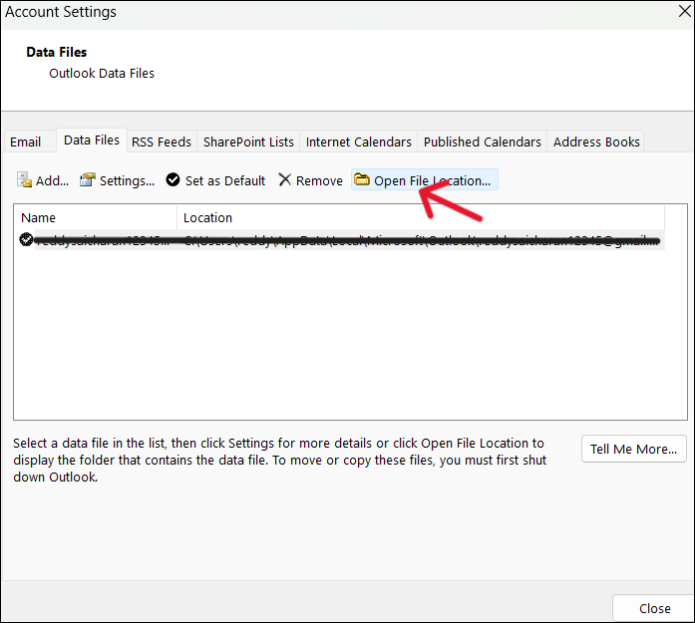Go to the SharePoint Lists tab

pos(248,142)
